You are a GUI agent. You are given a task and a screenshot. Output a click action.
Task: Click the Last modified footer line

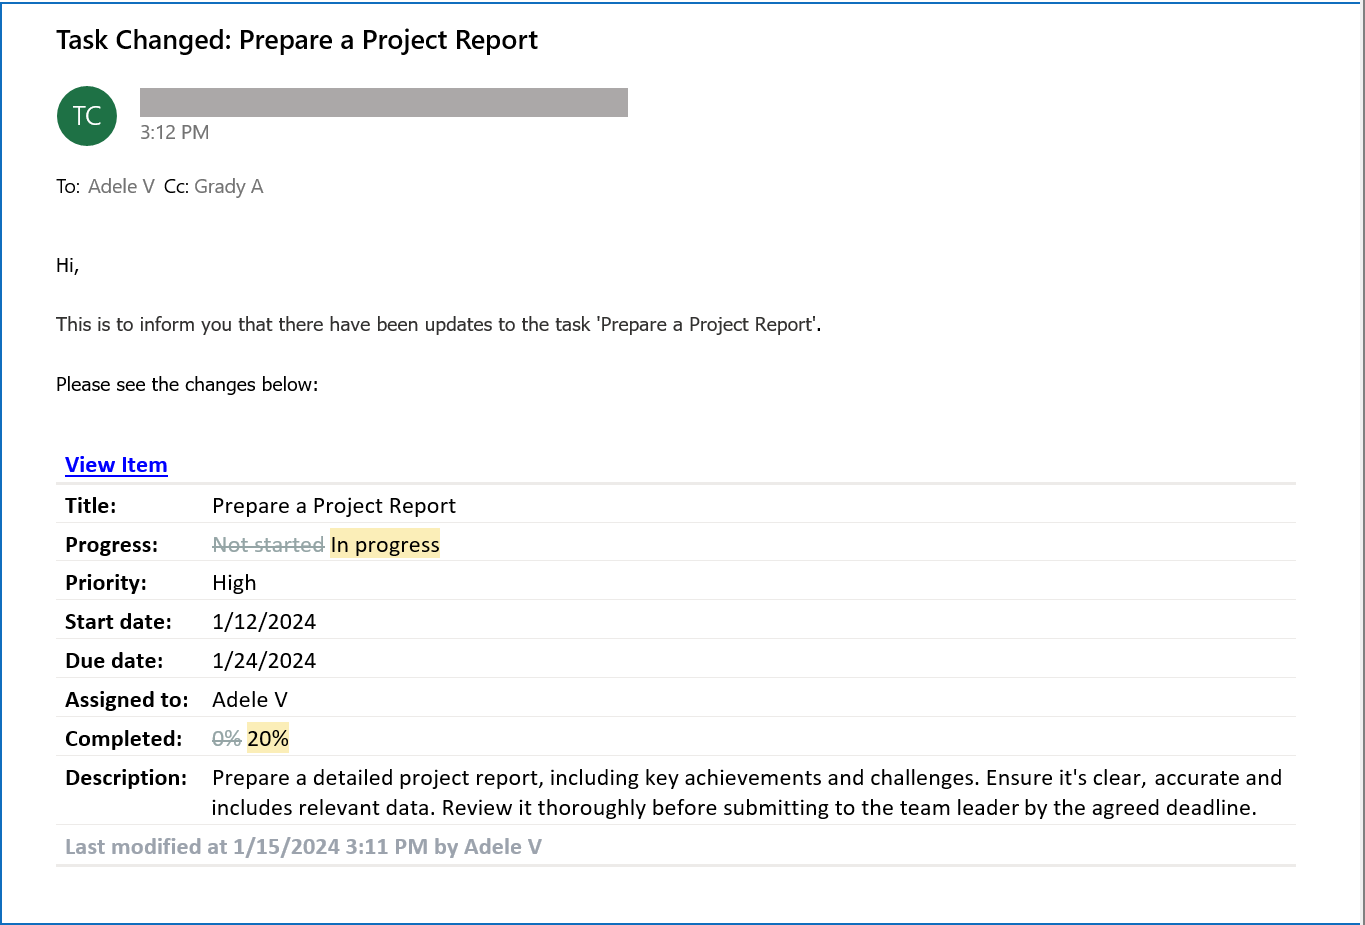pos(303,847)
